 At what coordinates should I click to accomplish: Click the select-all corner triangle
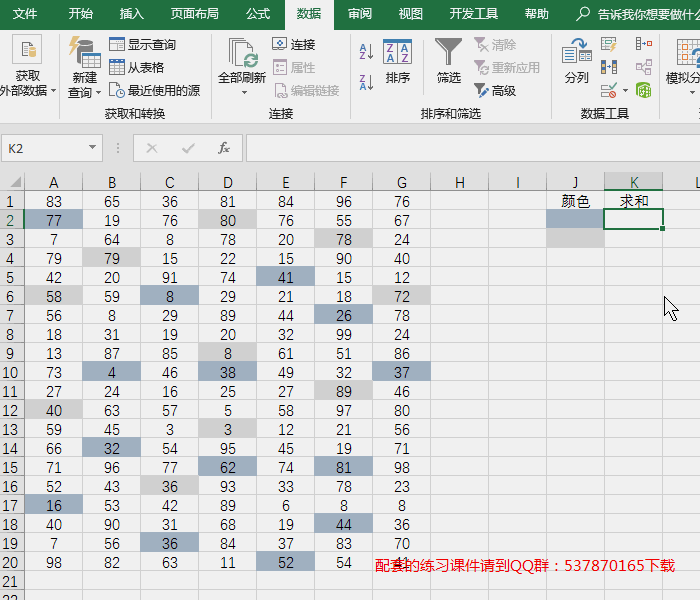(16, 182)
